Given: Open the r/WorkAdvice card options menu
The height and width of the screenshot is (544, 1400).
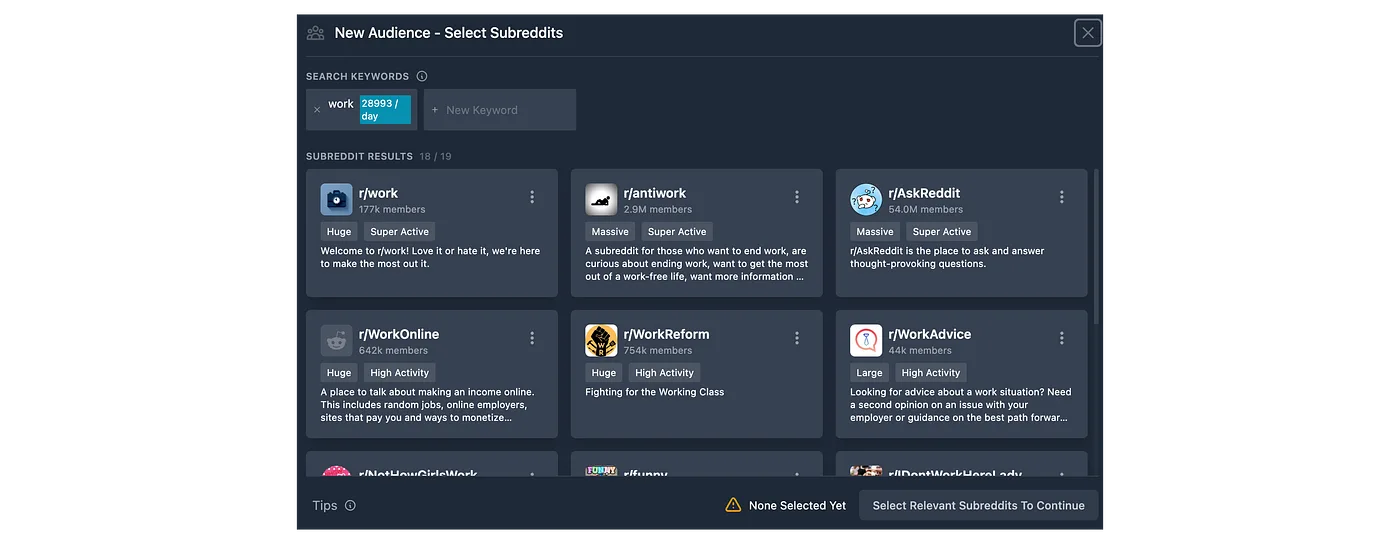Looking at the screenshot, I should point(1062,339).
